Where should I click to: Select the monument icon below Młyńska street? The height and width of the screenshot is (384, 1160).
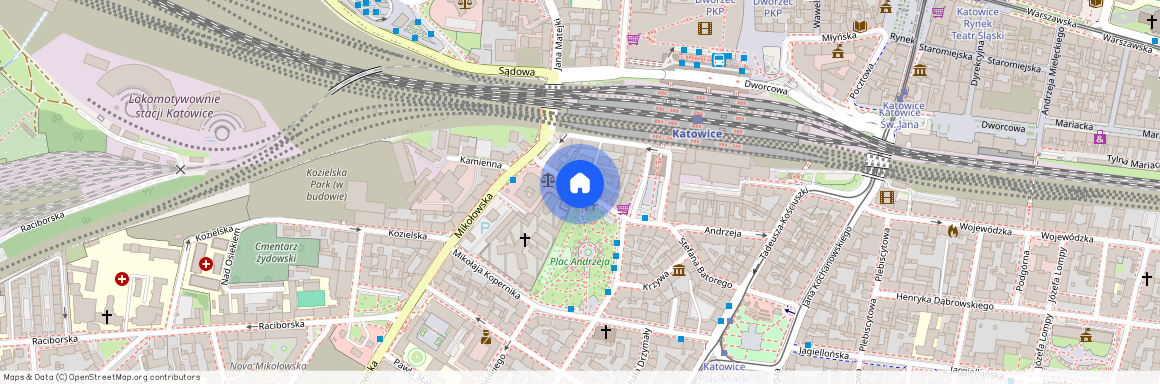838,52
